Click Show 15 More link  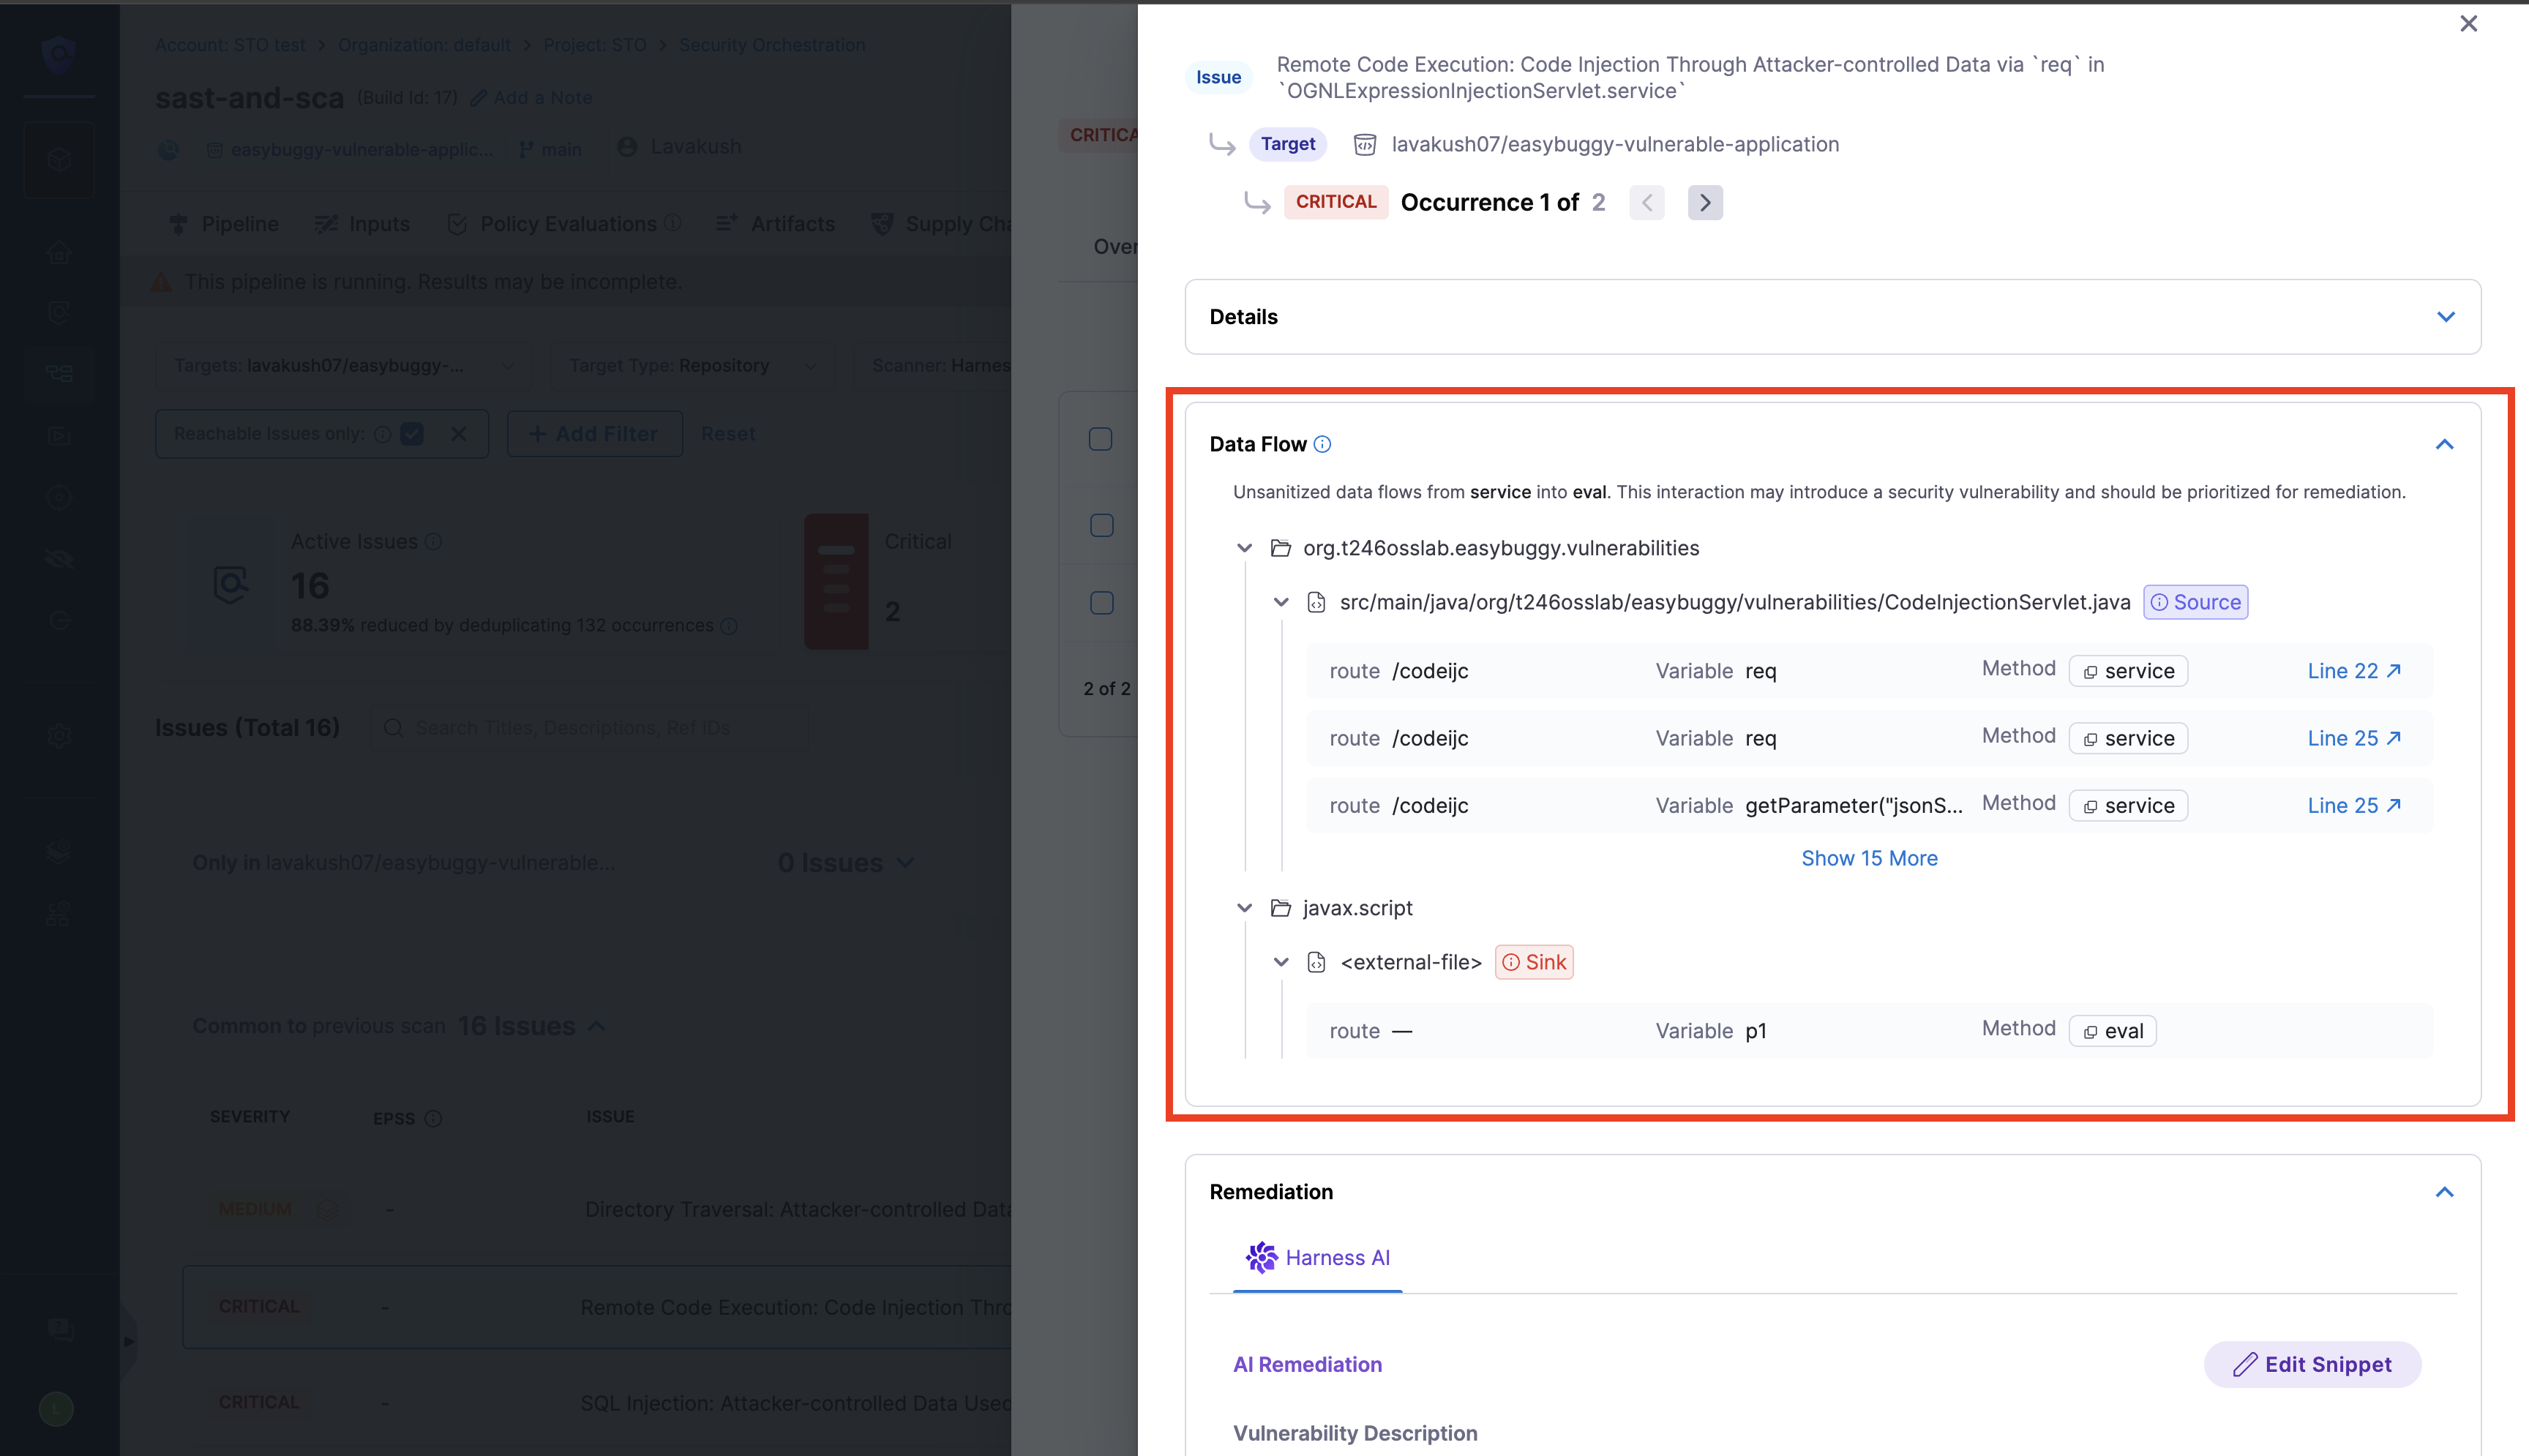pos(1868,858)
